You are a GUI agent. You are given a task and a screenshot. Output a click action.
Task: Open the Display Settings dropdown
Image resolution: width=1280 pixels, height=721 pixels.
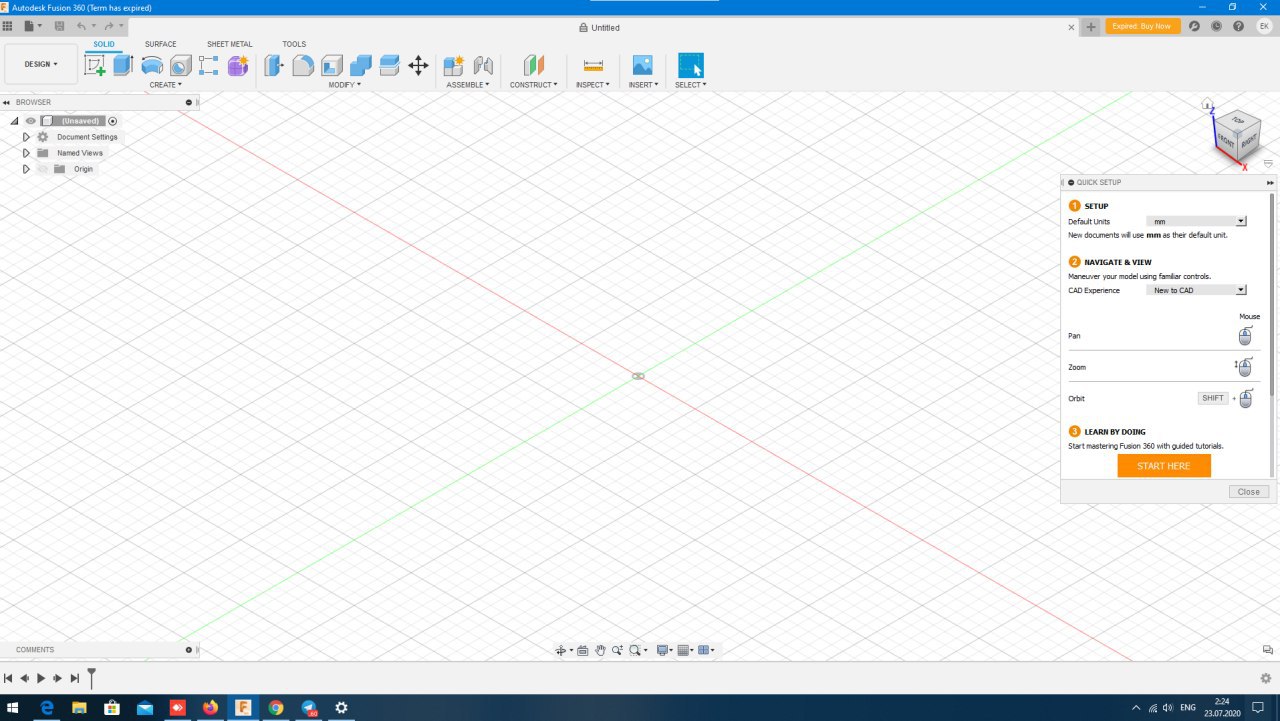pyautogui.click(x=664, y=650)
